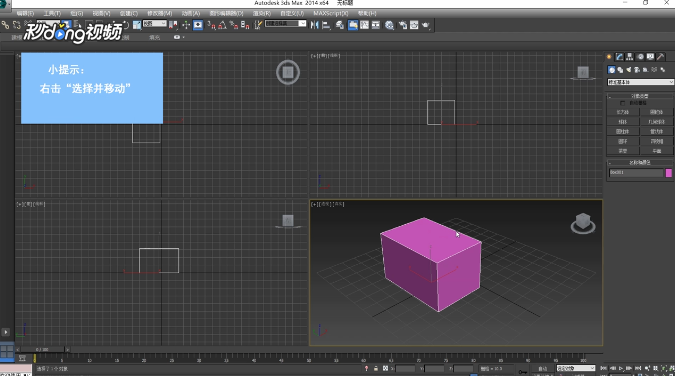Switch to the Modify panel tab icon

coord(619,56)
